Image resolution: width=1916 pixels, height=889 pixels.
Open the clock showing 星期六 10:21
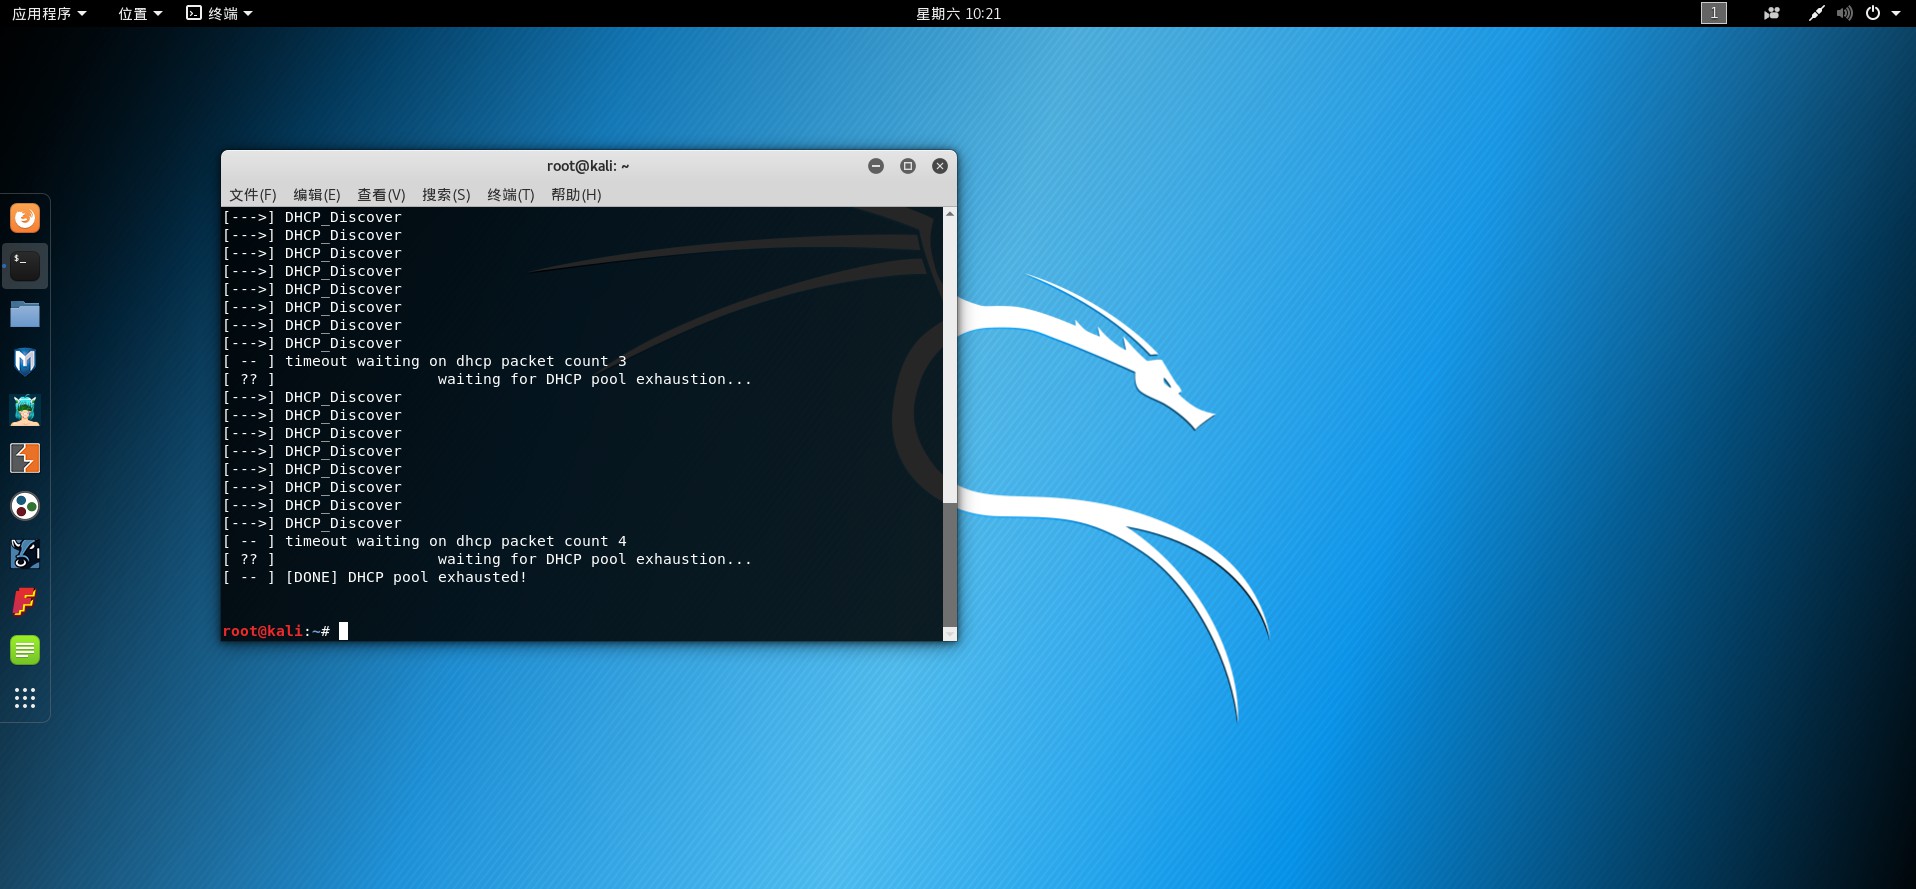(958, 13)
